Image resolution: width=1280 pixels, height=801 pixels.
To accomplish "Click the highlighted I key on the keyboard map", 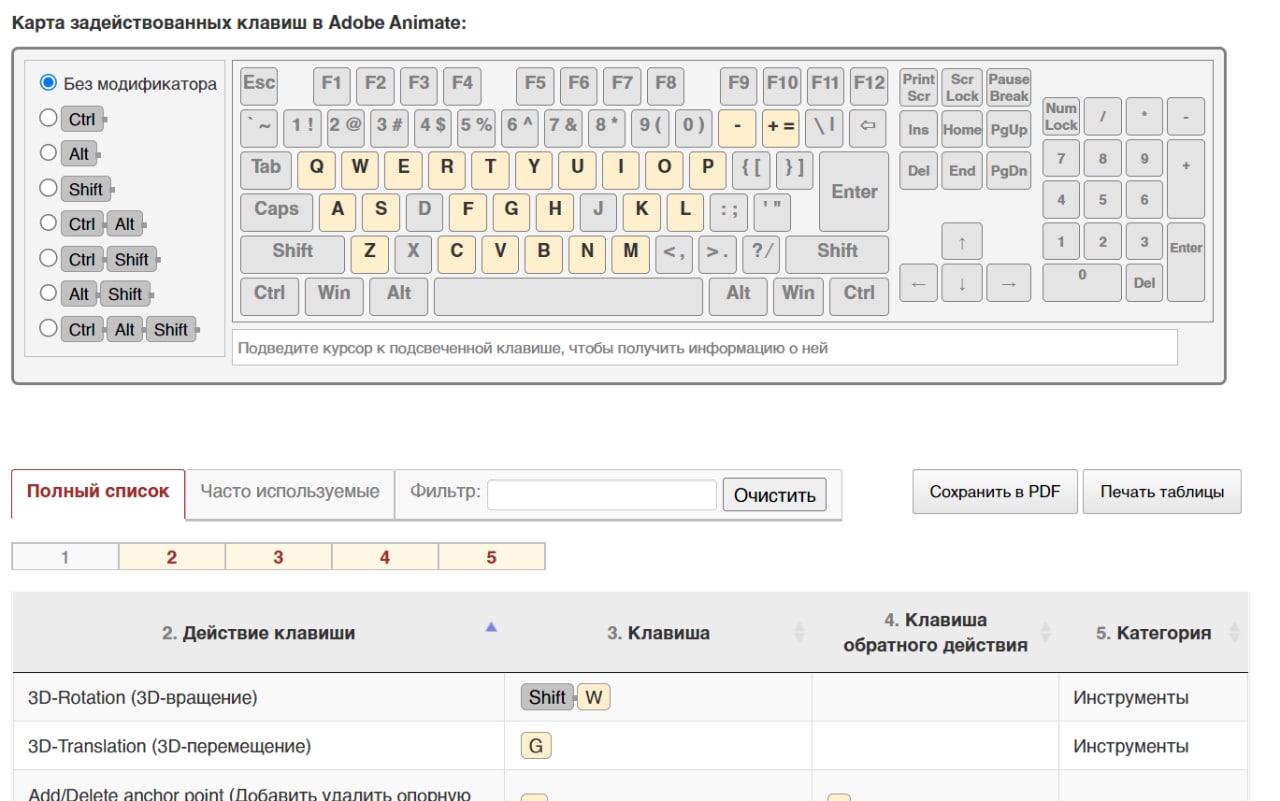I will point(621,169).
